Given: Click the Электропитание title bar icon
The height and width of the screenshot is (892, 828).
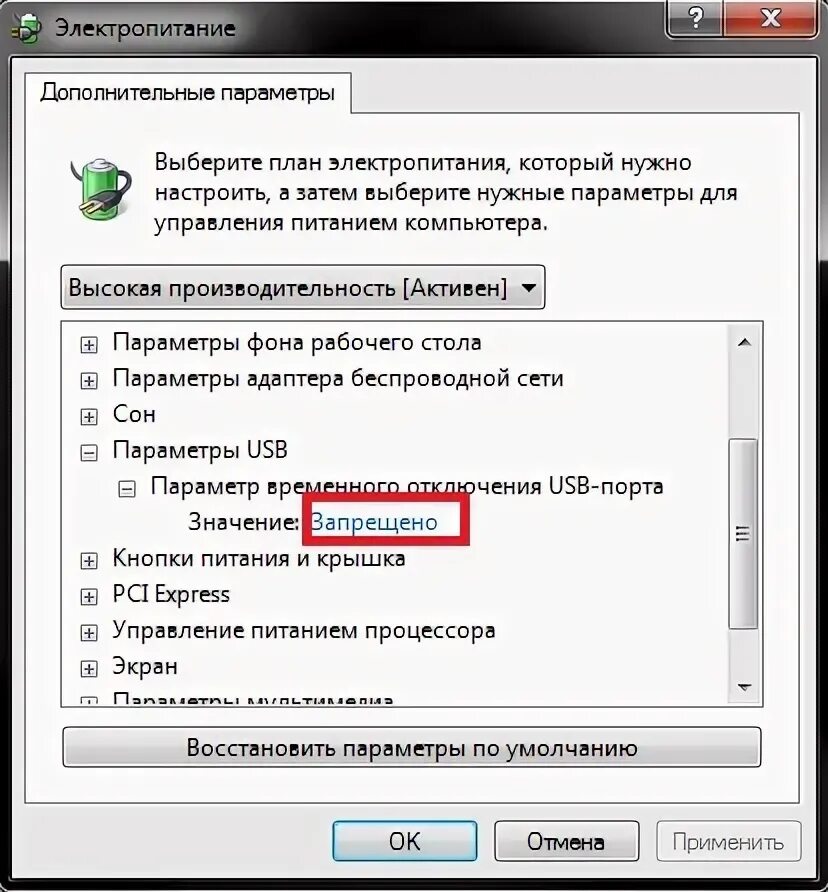Looking at the screenshot, I should click(x=26, y=28).
